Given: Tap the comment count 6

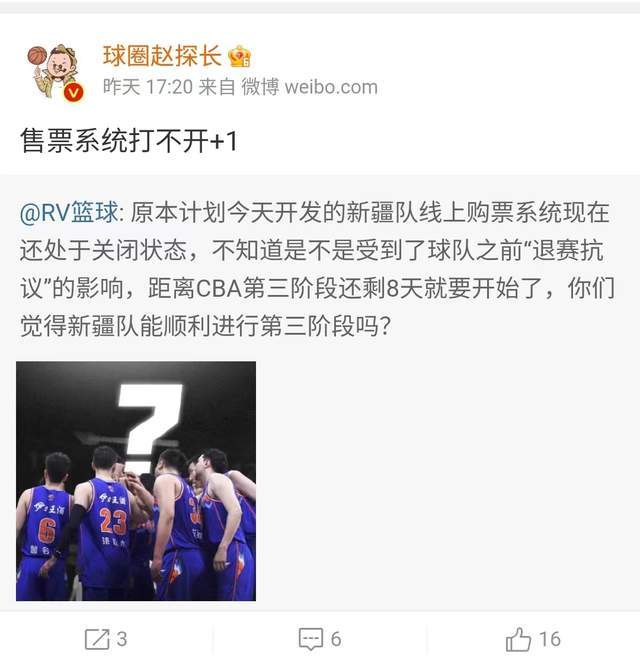Looking at the screenshot, I should coord(336,639).
